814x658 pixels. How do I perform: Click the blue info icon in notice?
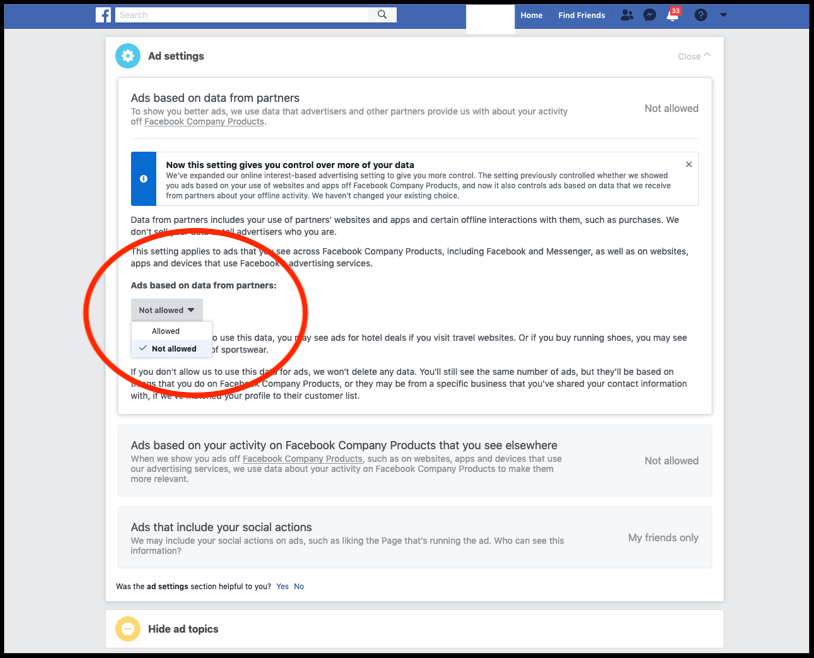(144, 179)
